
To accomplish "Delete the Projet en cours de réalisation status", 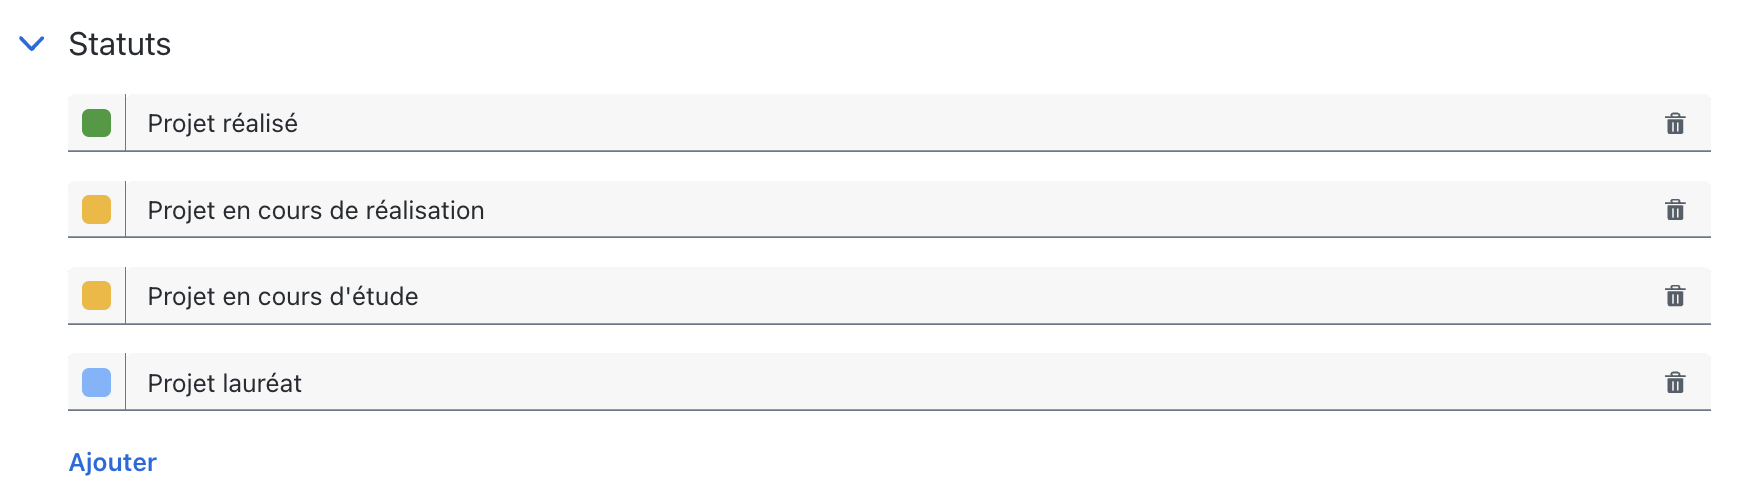I will (x=1675, y=210).
